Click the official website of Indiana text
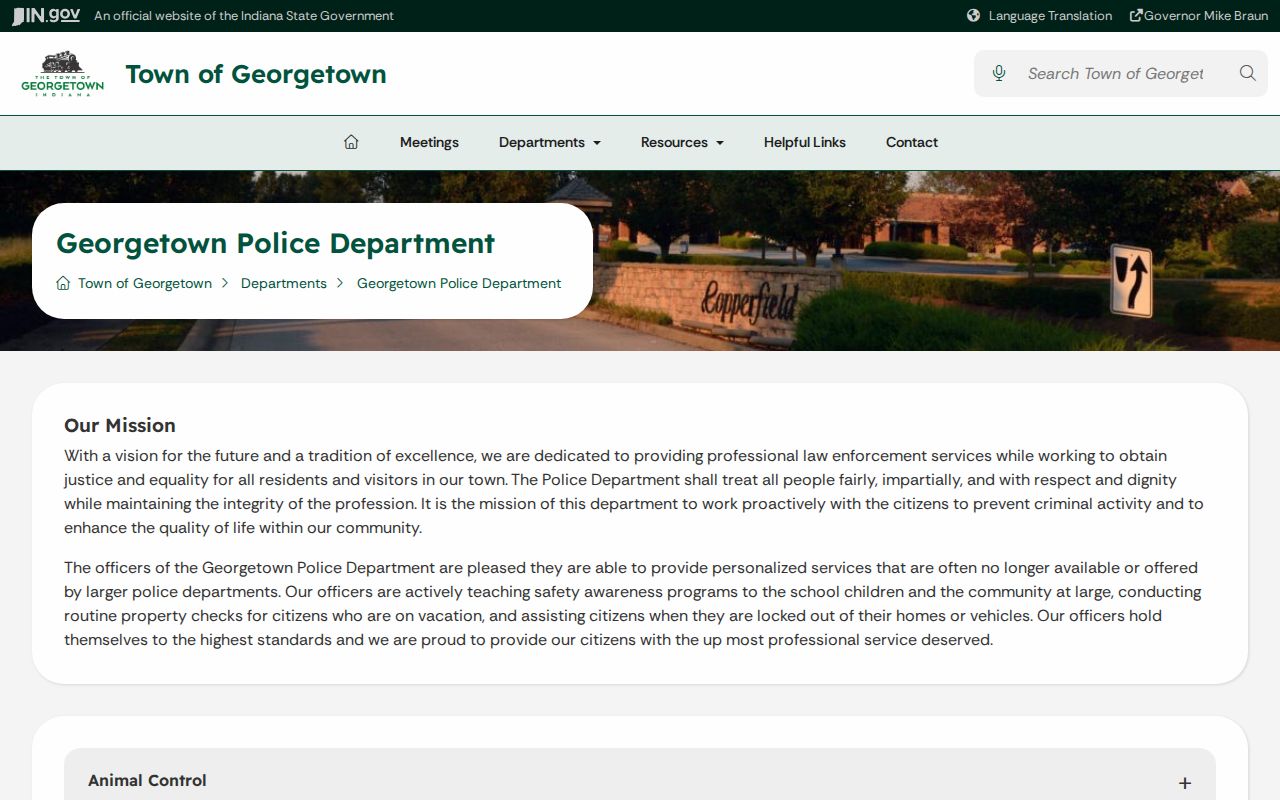The height and width of the screenshot is (800, 1280). pos(244,16)
